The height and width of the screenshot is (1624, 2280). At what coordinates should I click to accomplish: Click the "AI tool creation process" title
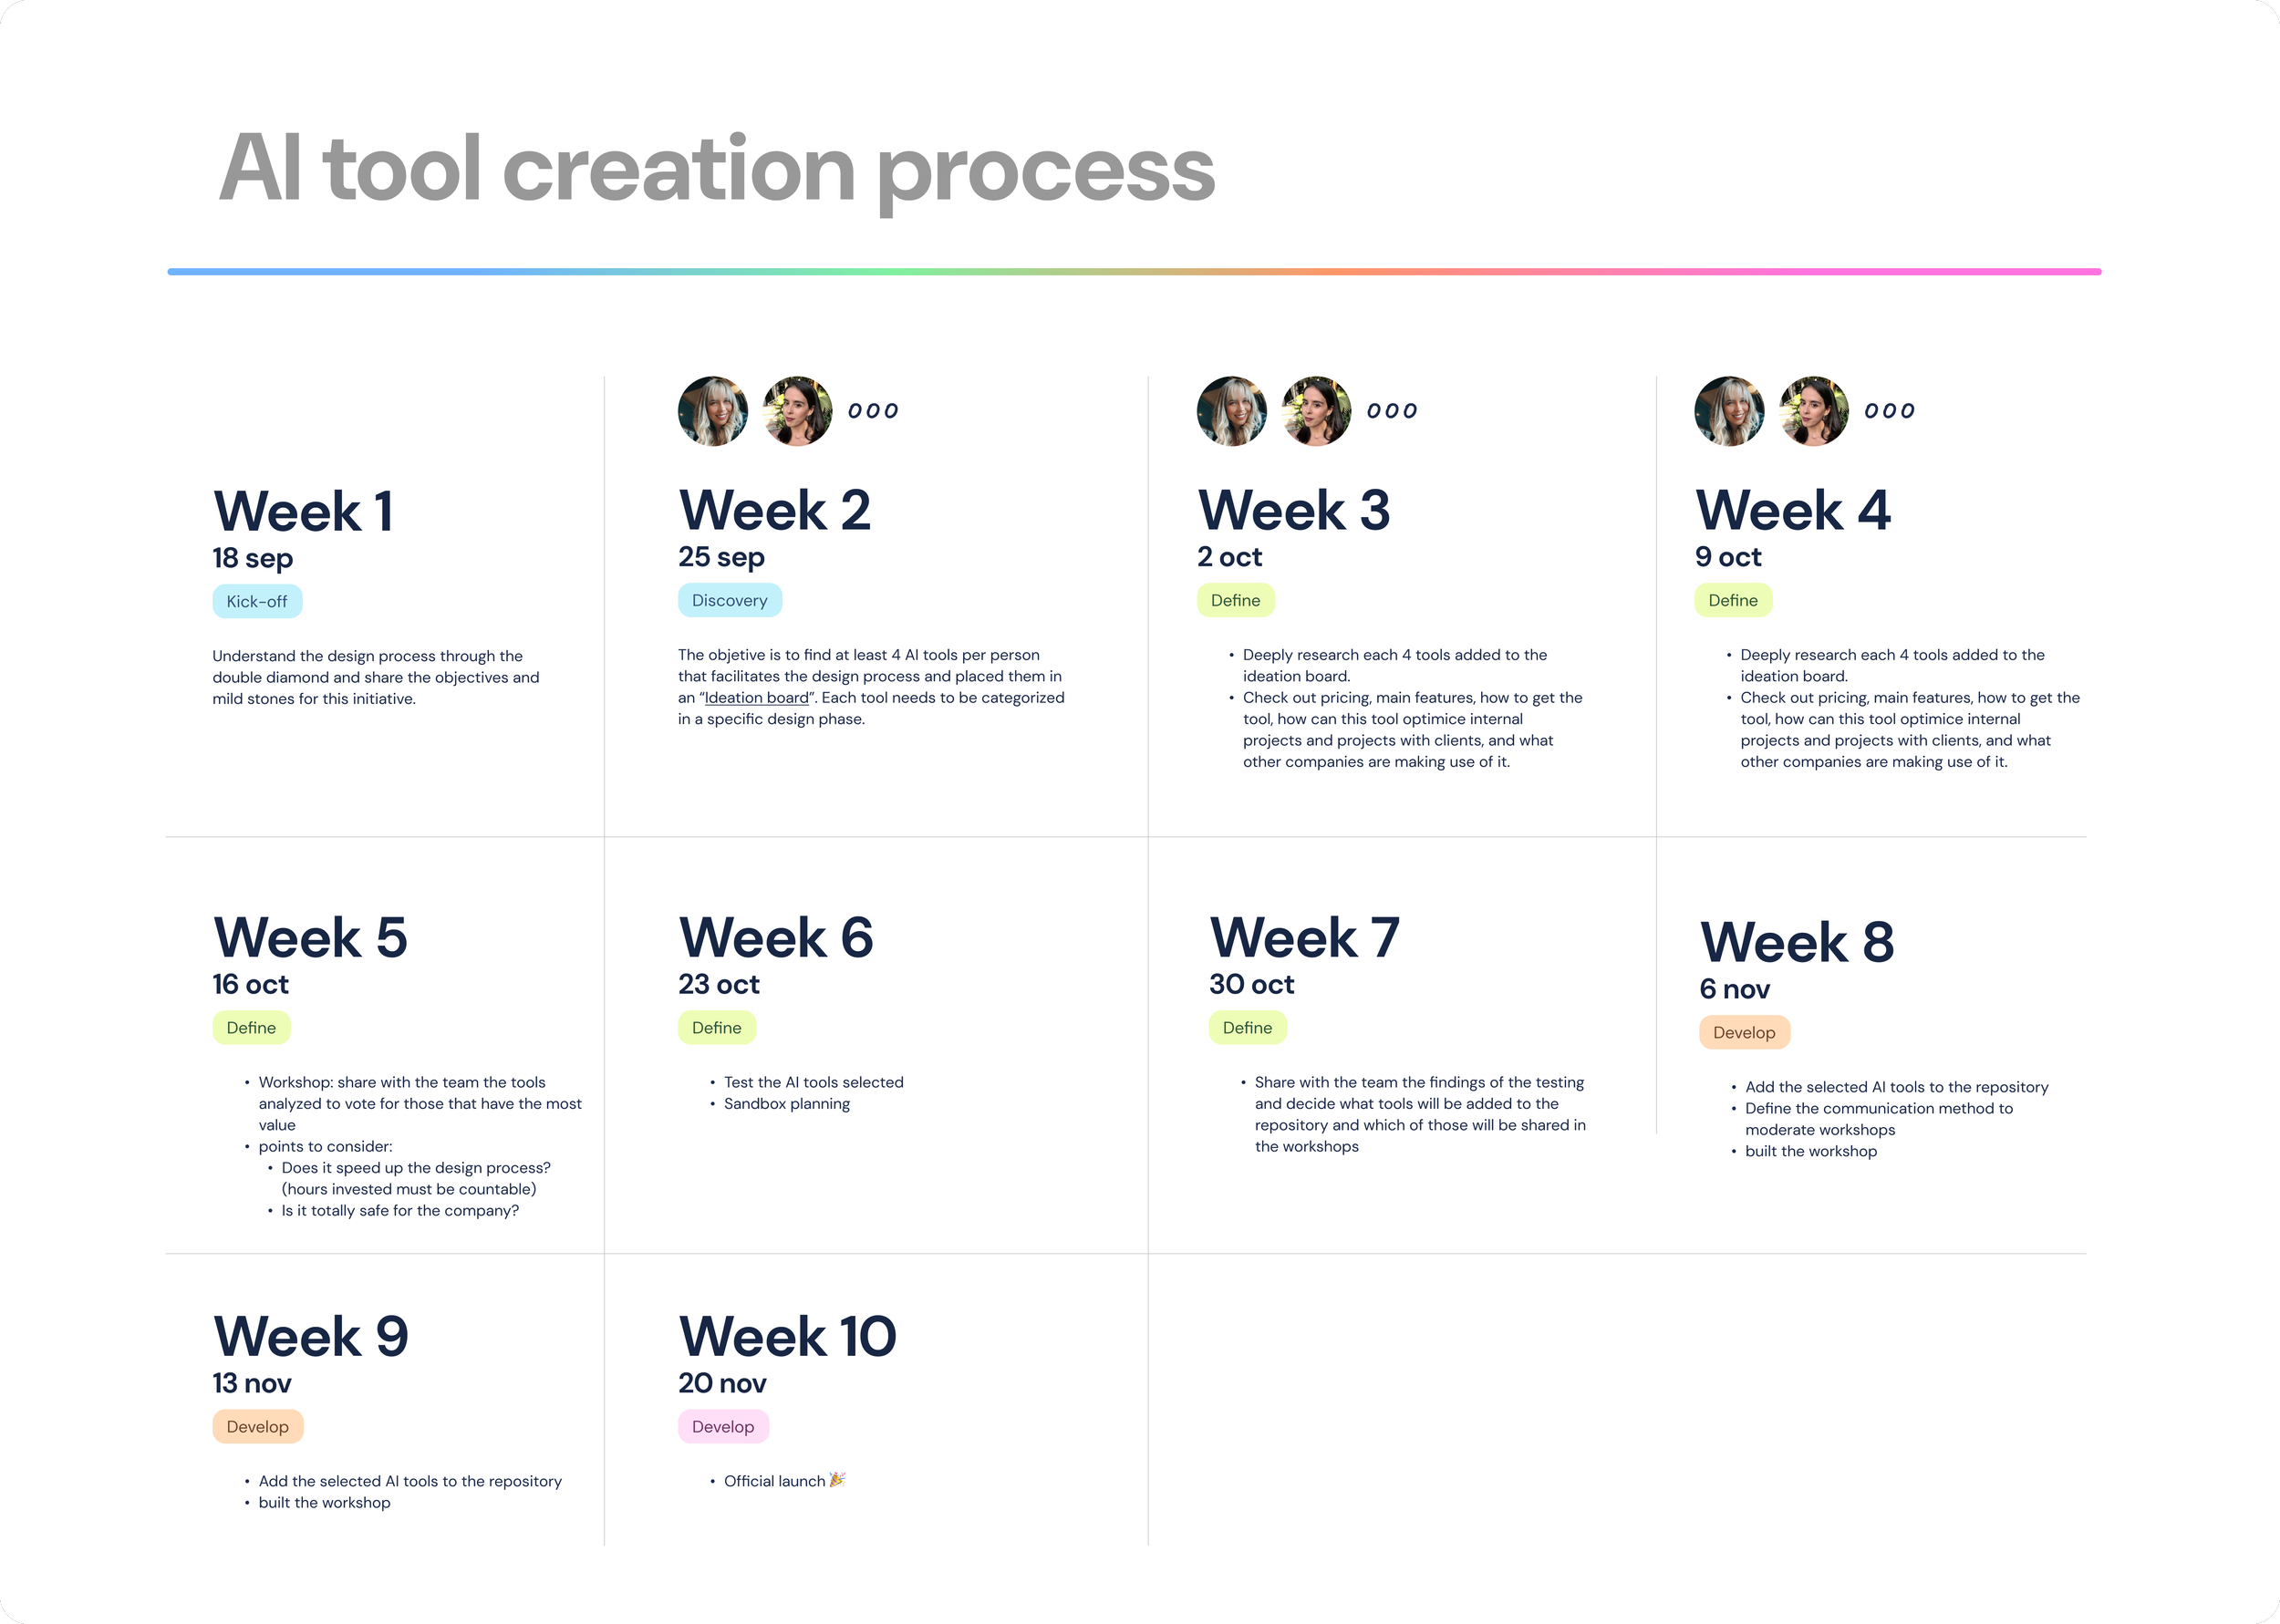pyautogui.click(x=716, y=170)
